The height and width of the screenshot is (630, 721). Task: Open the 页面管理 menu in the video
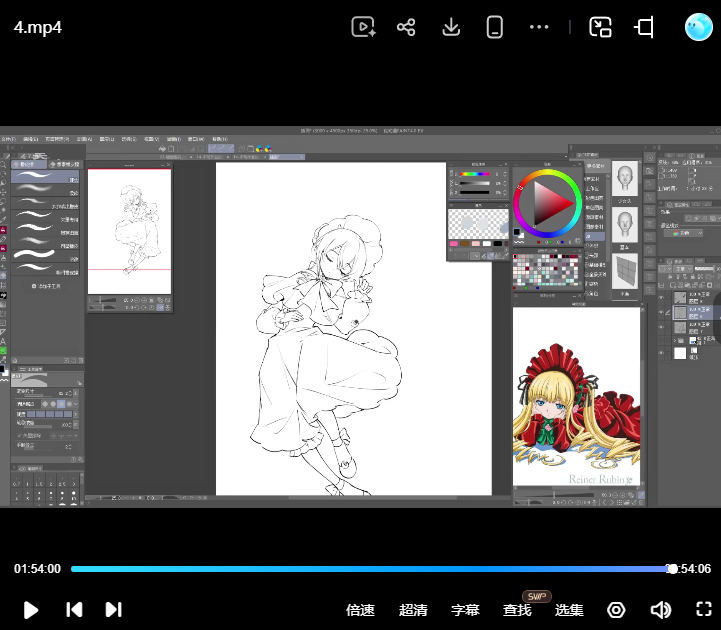click(57, 139)
